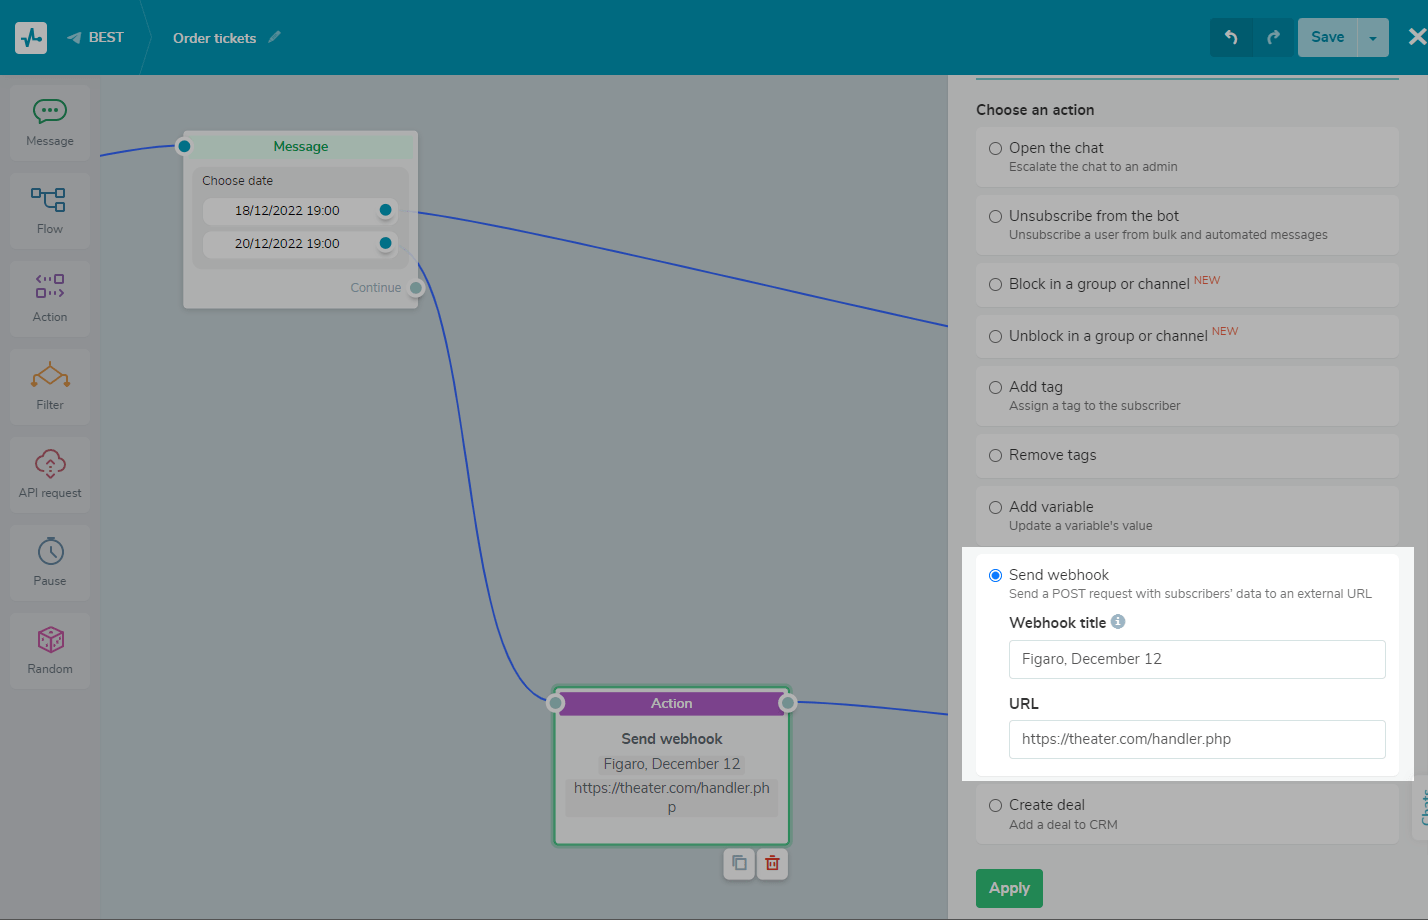Image resolution: width=1428 pixels, height=920 pixels.
Task: Click the Webhook title input field
Action: [1196, 659]
